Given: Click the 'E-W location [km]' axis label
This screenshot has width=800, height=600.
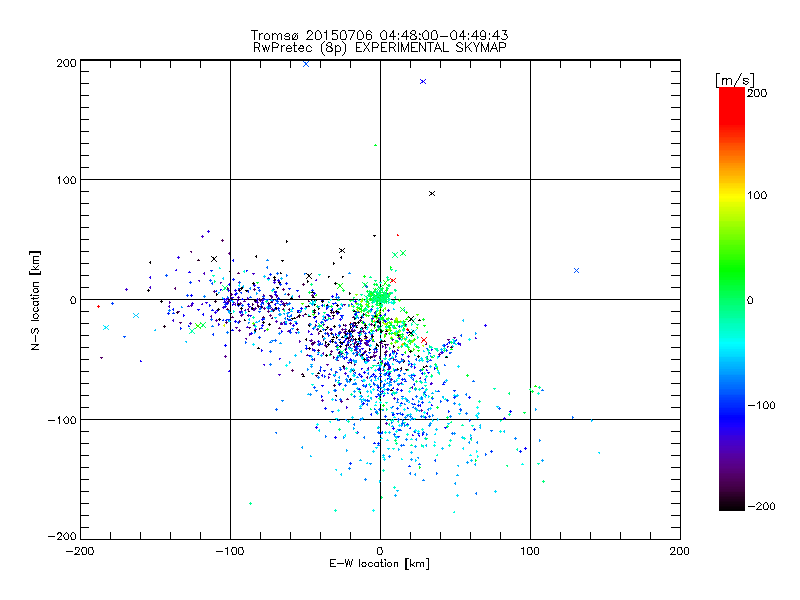Looking at the screenshot, I should tap(379, 564).
